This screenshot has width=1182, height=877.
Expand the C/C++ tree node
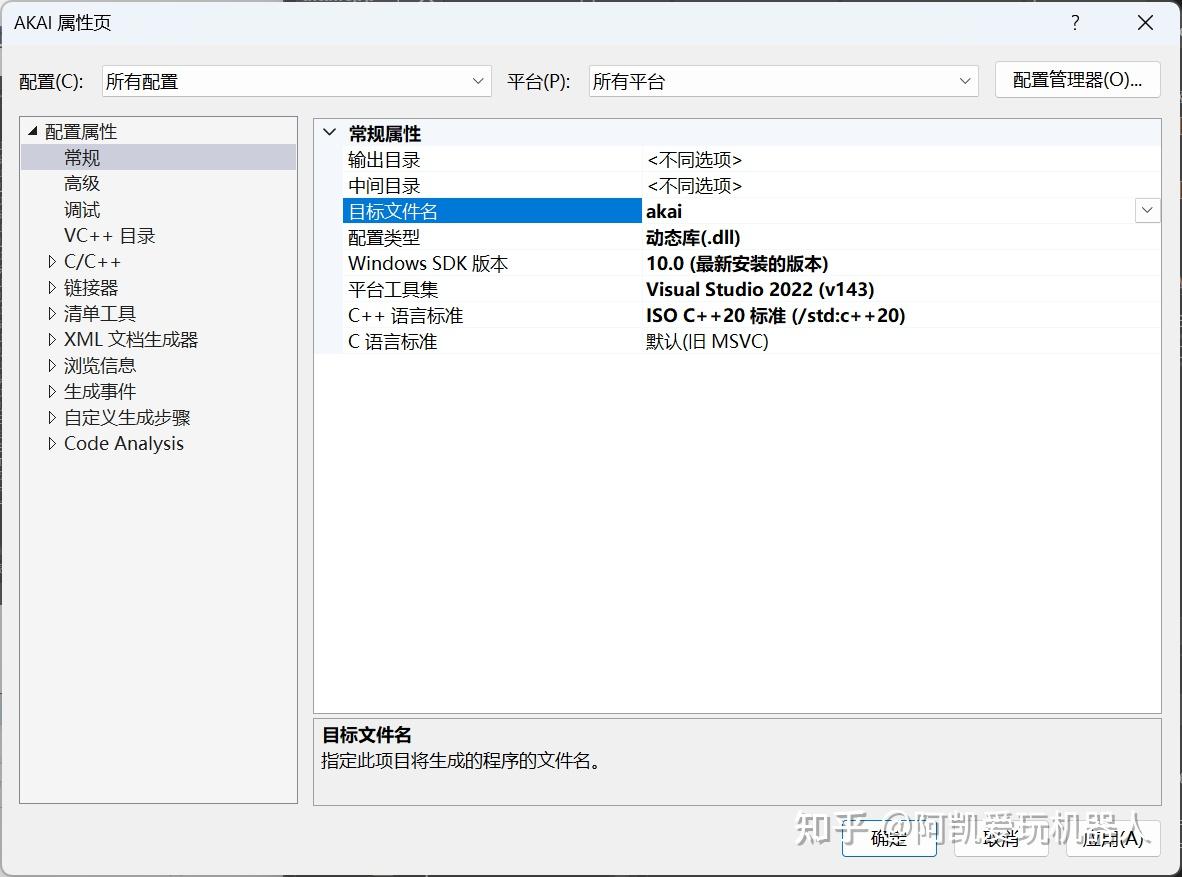pos(52,261)
